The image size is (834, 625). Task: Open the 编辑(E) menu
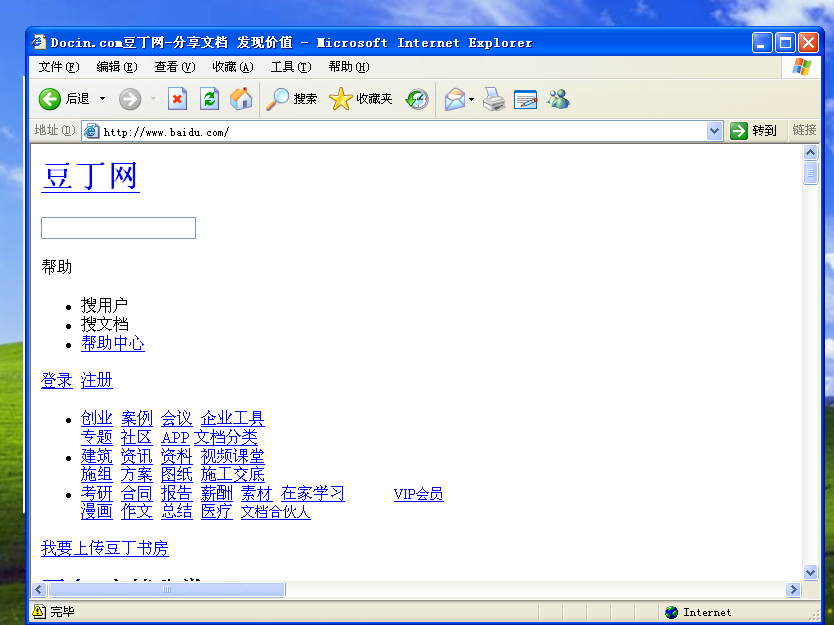point(116,67)
